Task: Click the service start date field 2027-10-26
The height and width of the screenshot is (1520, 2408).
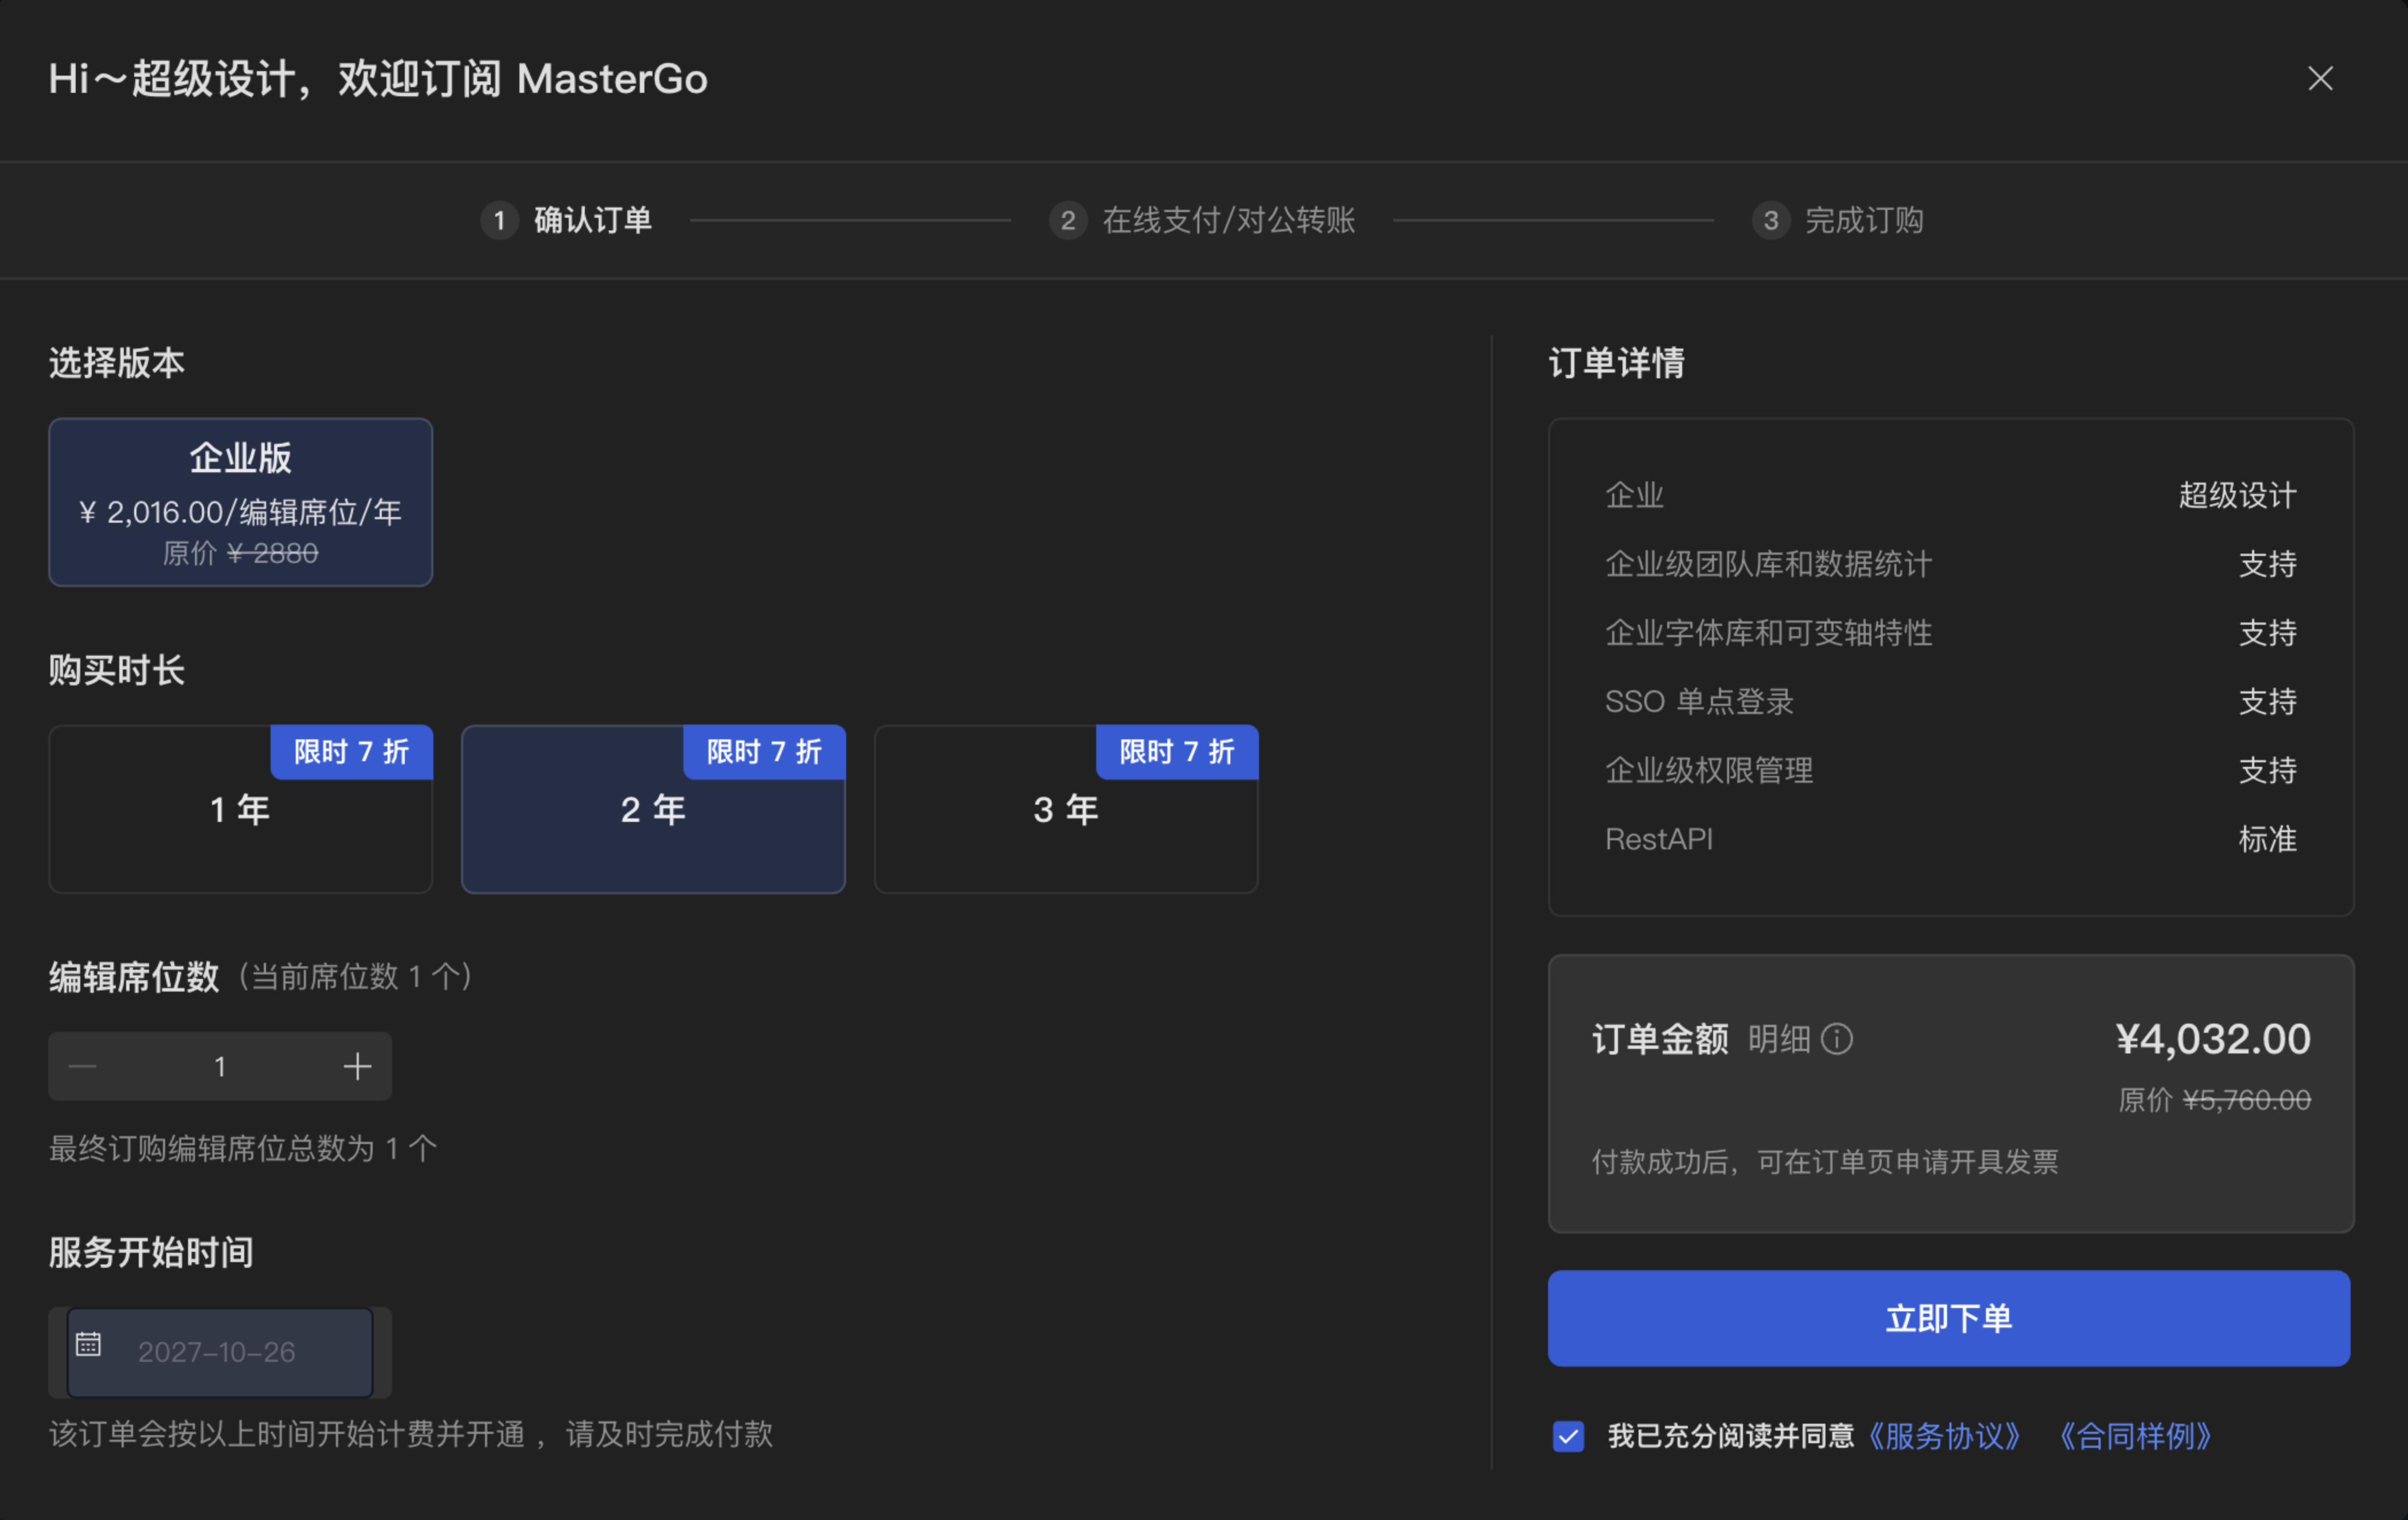Action: 220,1352
